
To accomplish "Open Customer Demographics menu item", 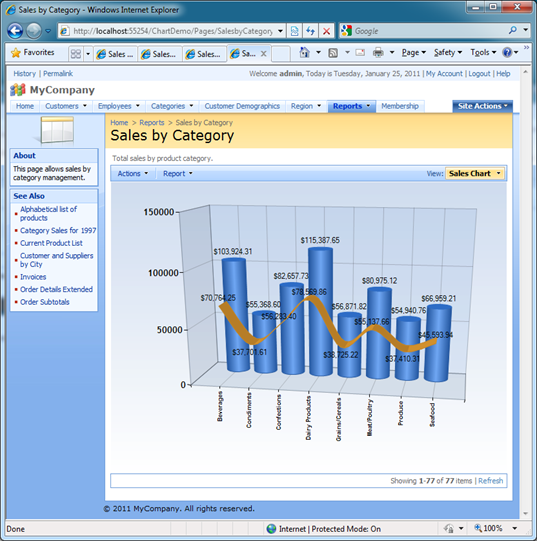I will coord(242,106).
